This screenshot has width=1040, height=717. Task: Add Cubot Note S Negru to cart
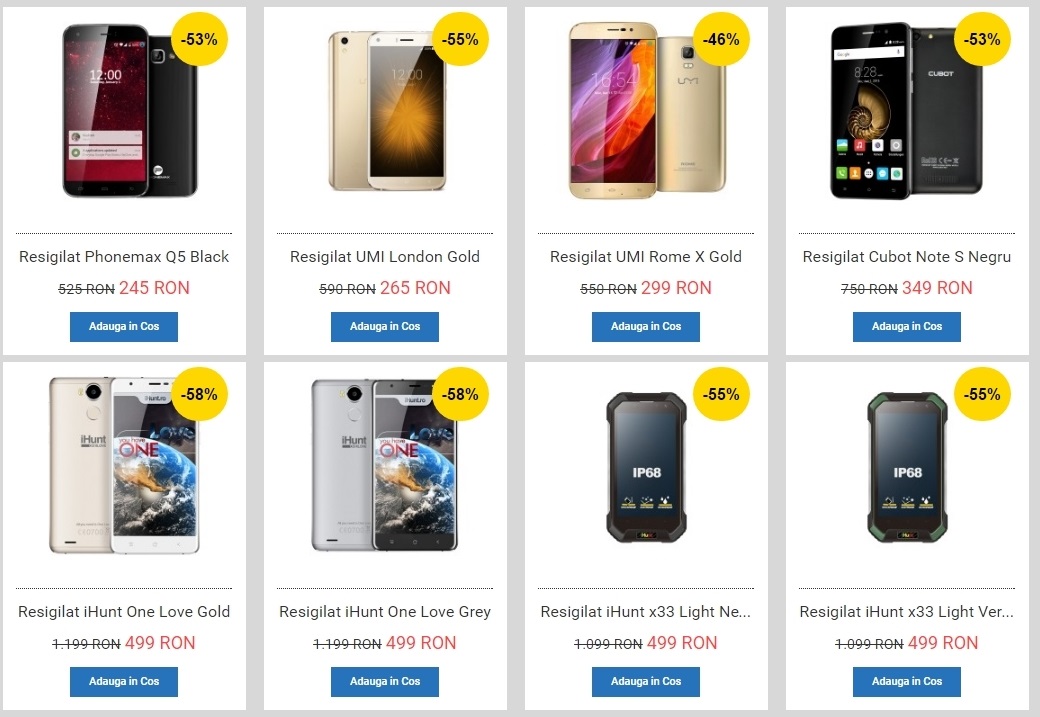[907, 327]
